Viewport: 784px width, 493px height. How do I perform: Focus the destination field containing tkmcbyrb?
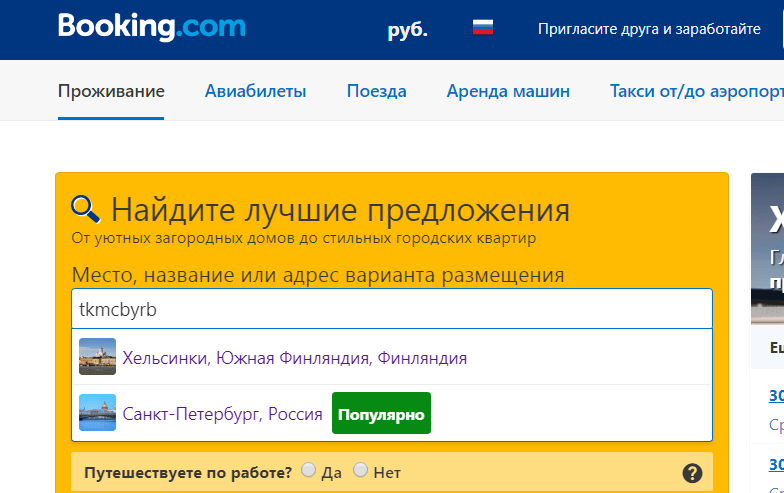[x=392, y=309]
